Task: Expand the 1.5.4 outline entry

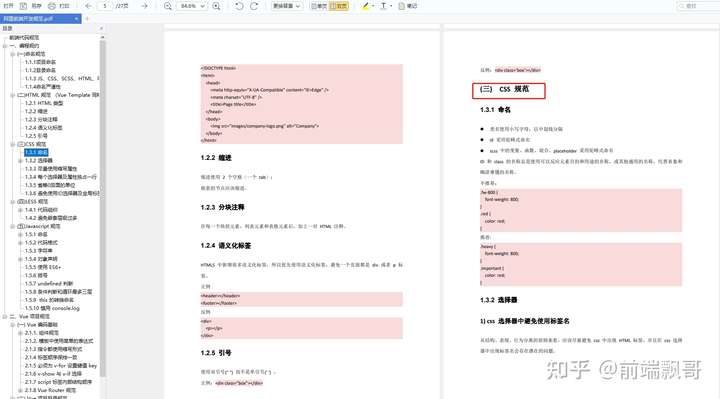Action: (20, 259)
